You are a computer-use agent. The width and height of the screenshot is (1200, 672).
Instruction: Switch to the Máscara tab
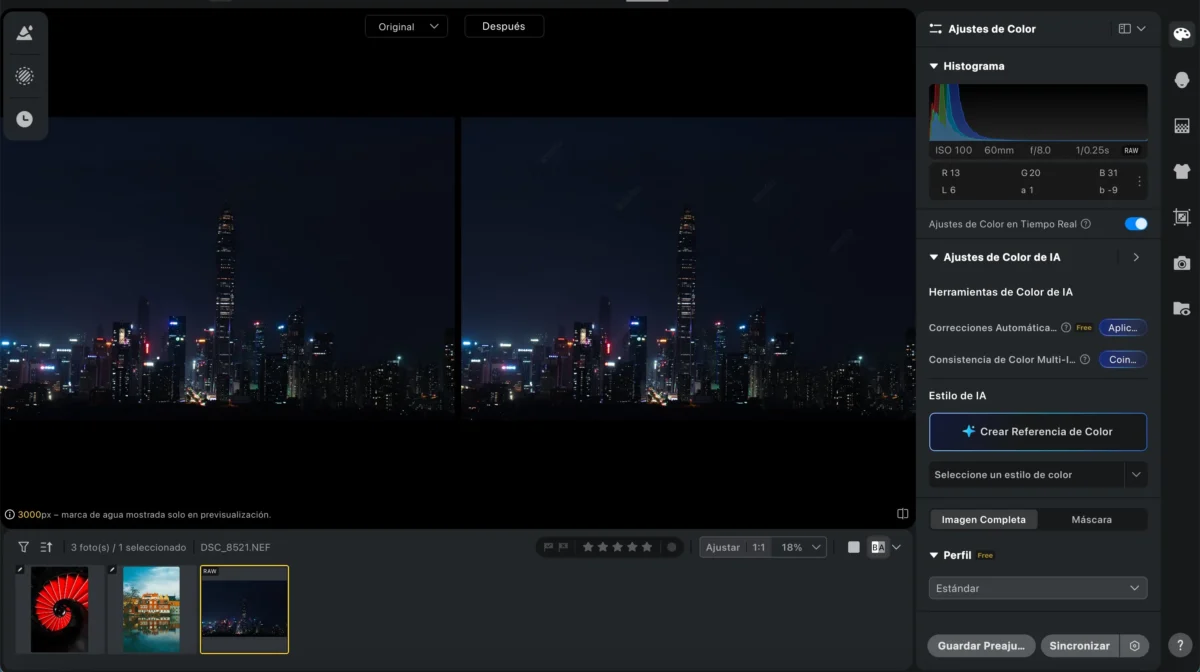[1091, 520]
